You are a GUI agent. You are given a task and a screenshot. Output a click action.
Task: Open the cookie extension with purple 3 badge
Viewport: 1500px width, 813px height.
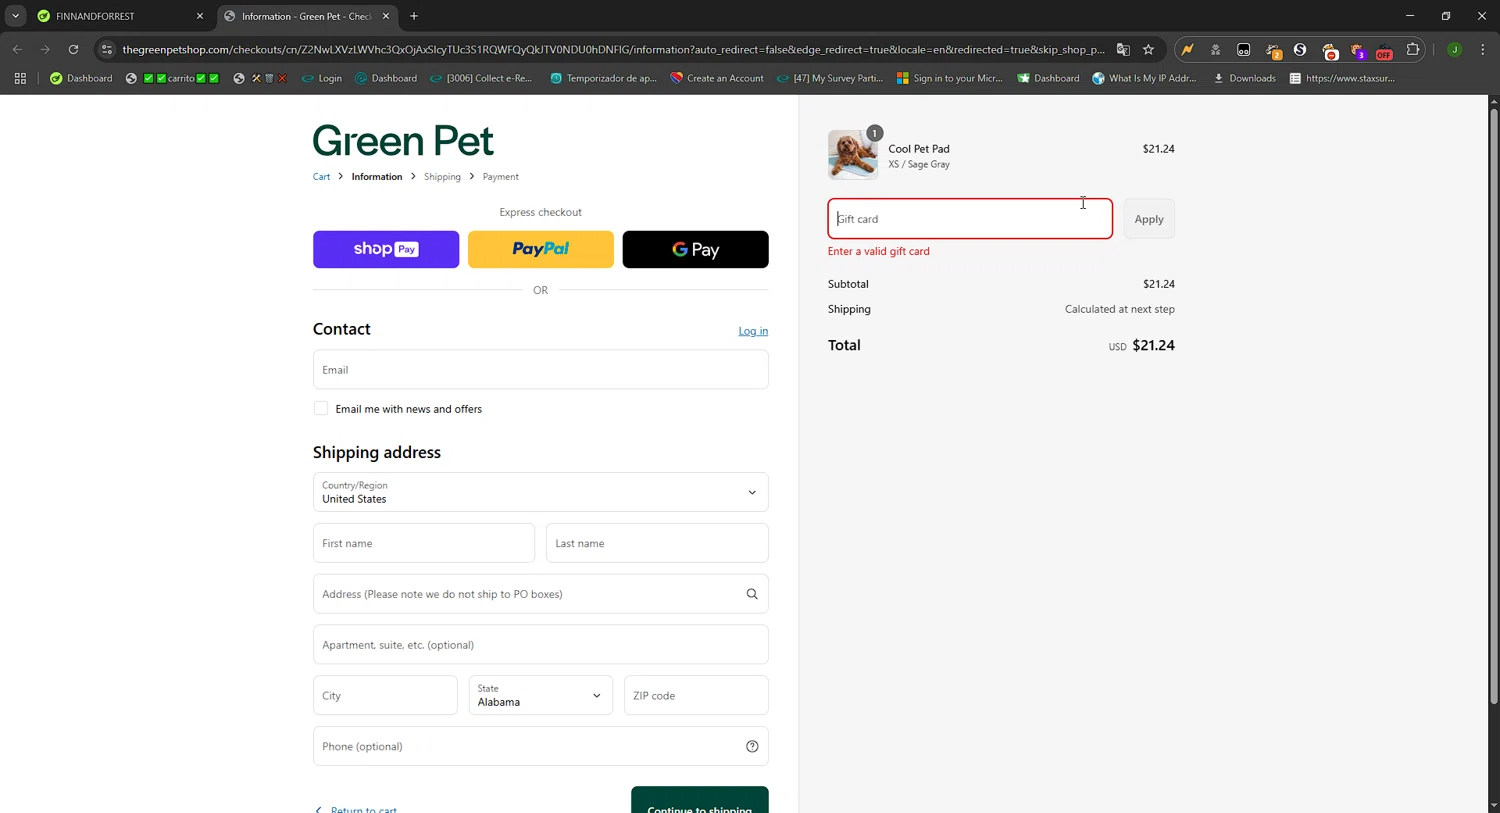1357,50
